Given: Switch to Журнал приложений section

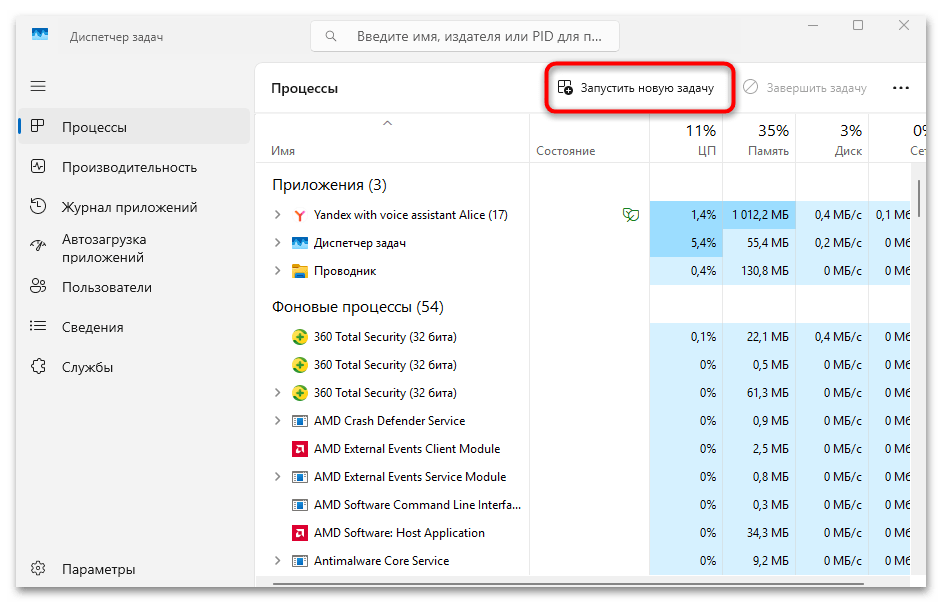Looking at the screenshot, I should point(129,207).
